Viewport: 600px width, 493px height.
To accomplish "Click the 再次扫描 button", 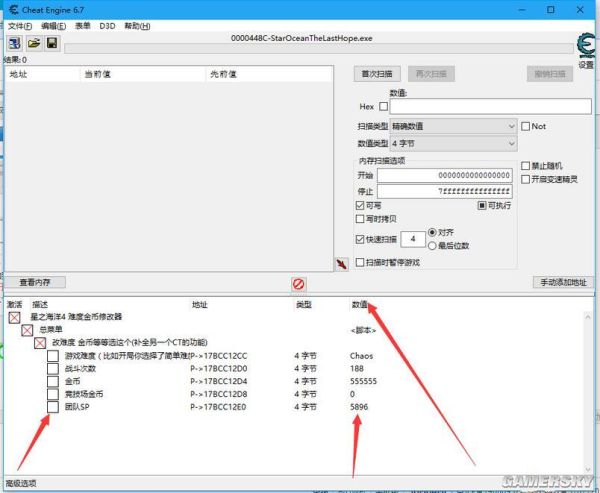I will (x=431, y=74).
